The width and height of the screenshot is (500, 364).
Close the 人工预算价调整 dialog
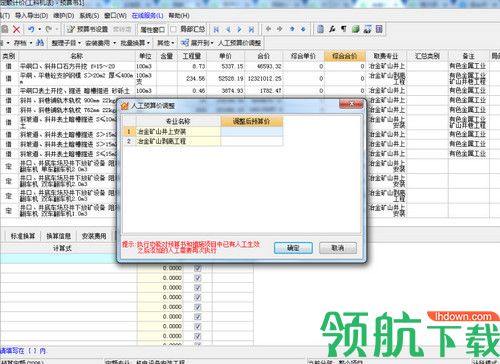[x=351, y=104]
